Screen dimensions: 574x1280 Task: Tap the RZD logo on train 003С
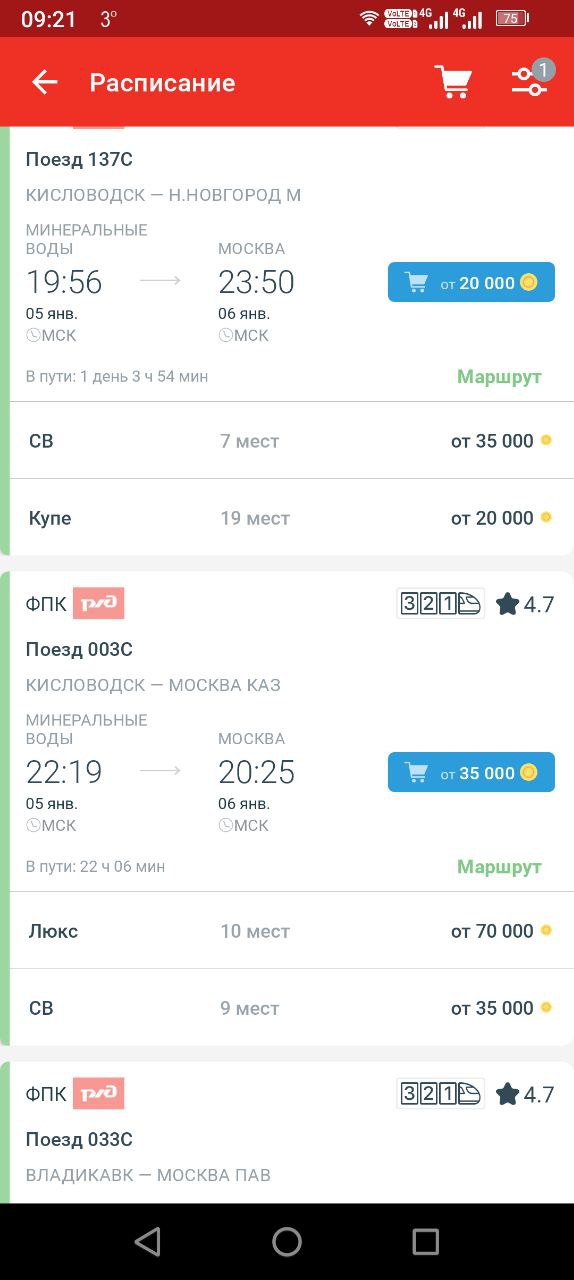coord(98,603)
